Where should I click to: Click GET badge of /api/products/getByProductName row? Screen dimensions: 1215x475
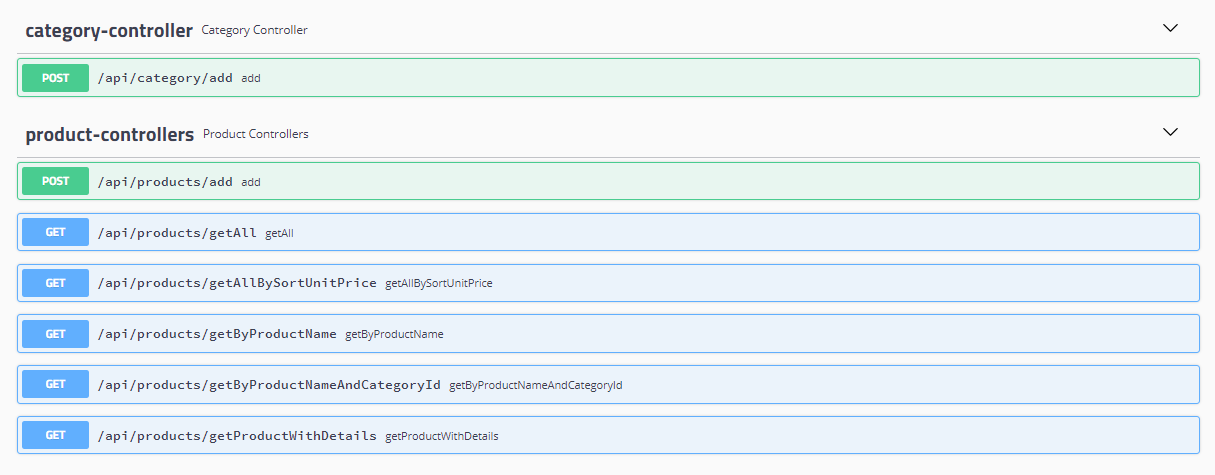click(x=56, y=334)
